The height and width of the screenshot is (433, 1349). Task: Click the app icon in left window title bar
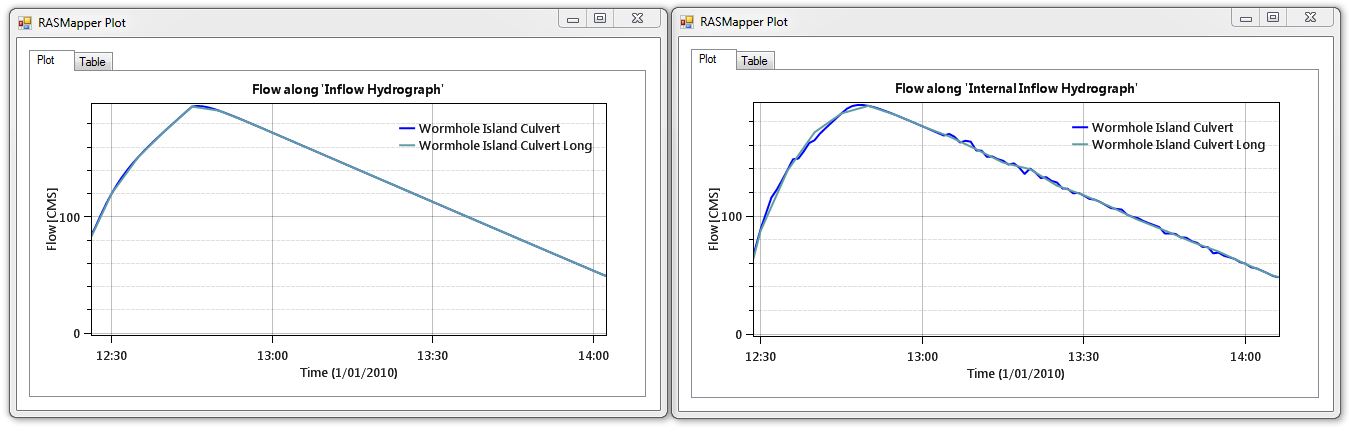pyautogui.click(x=25, y=22)
